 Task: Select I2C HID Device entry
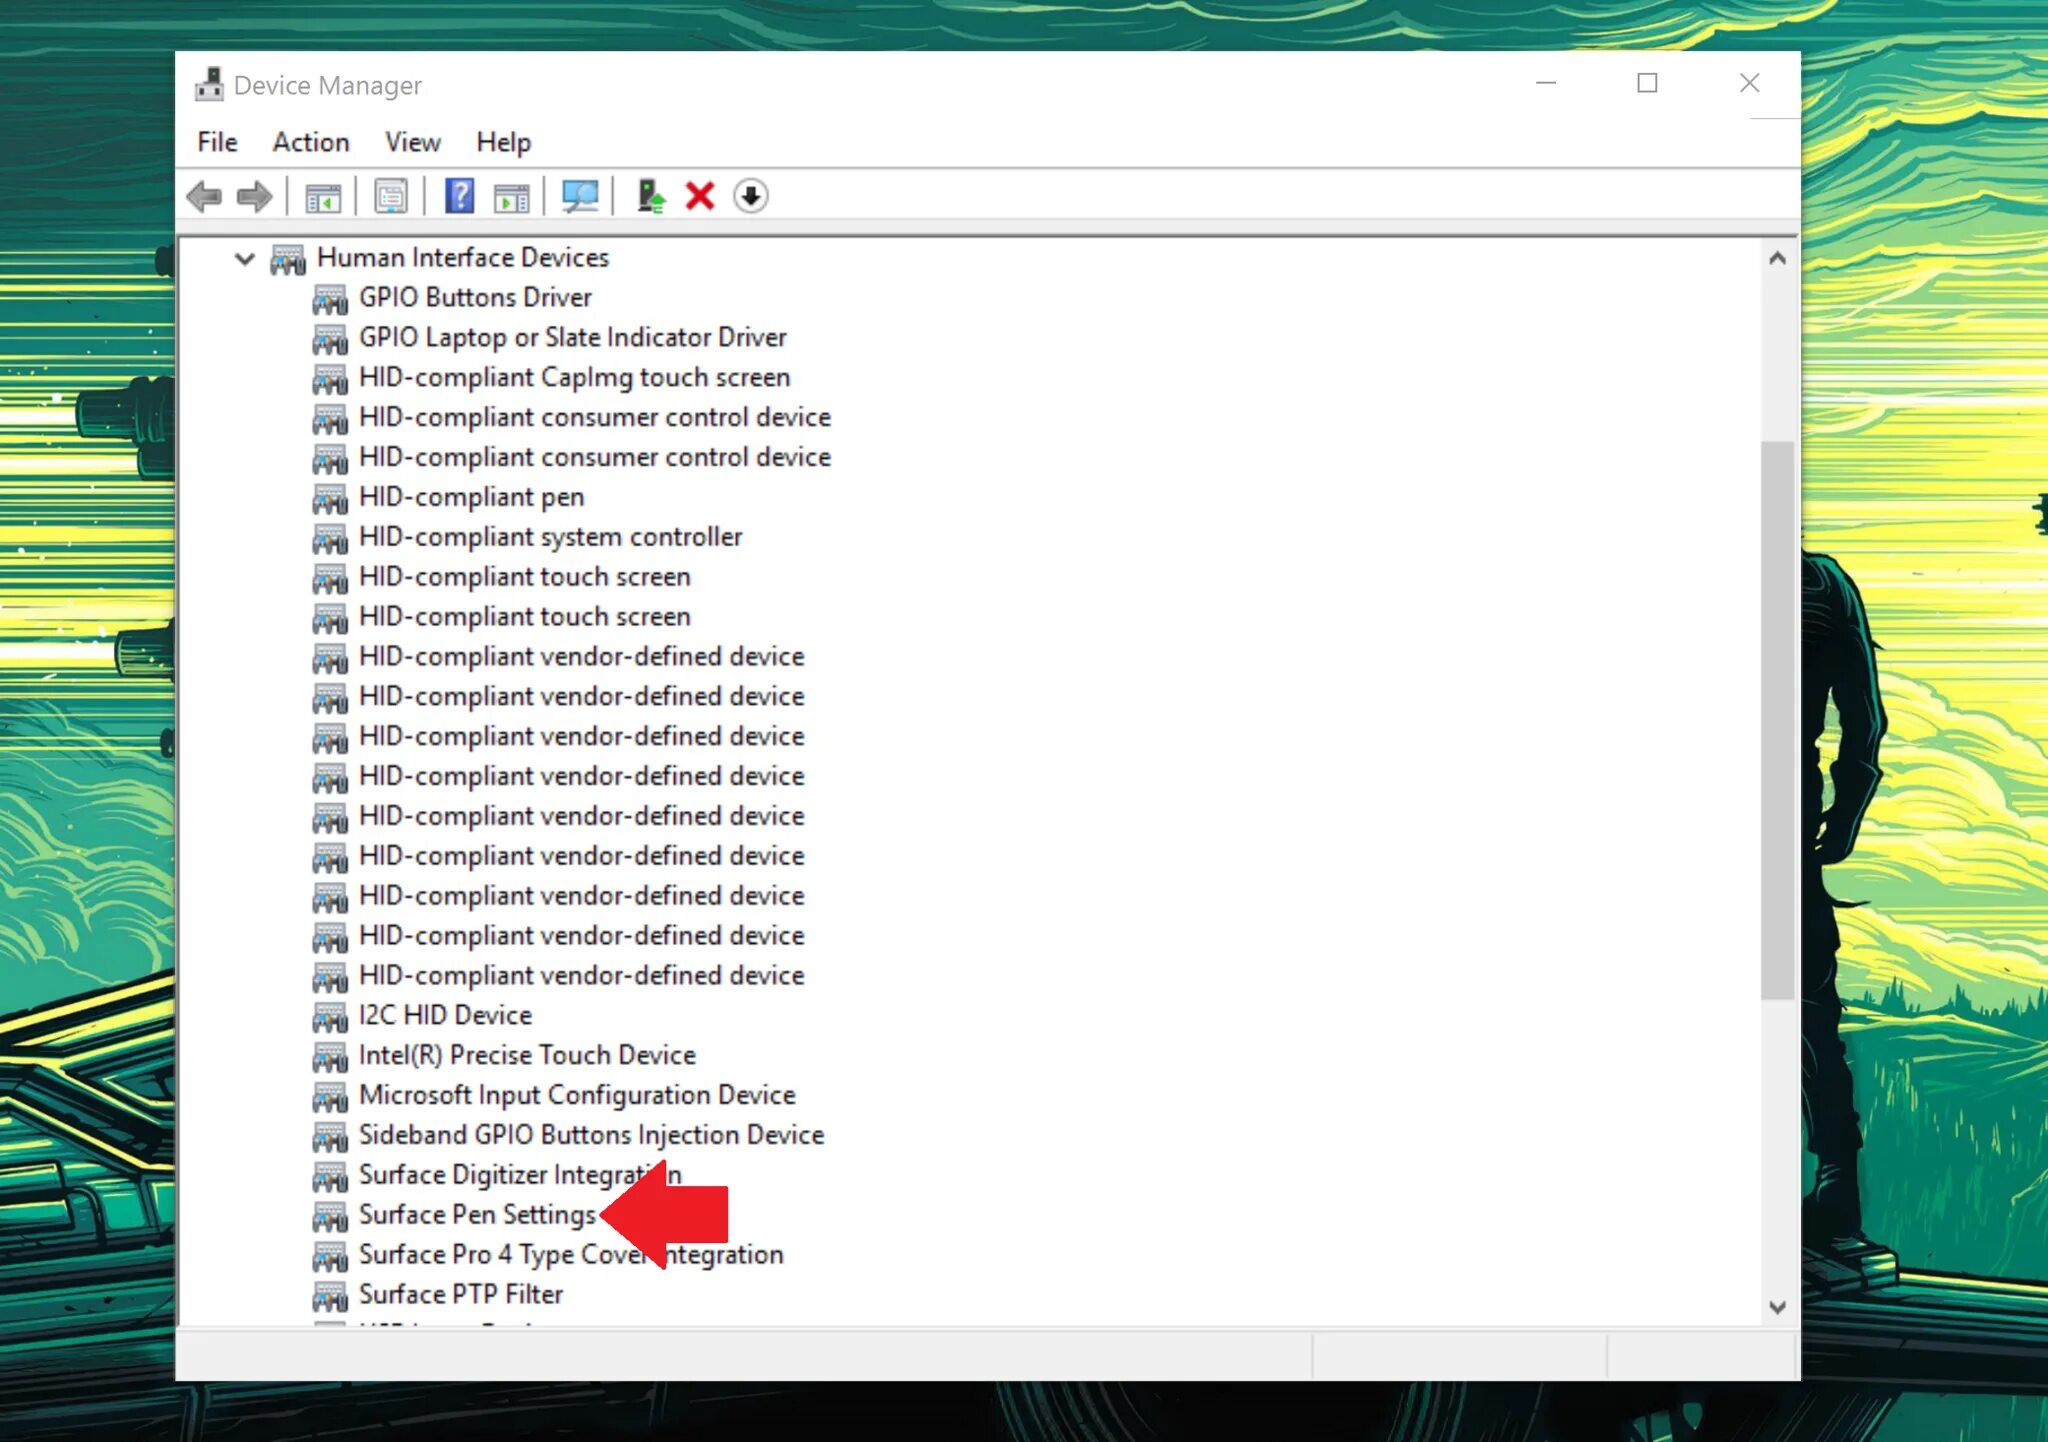(x=445, y=1015)
